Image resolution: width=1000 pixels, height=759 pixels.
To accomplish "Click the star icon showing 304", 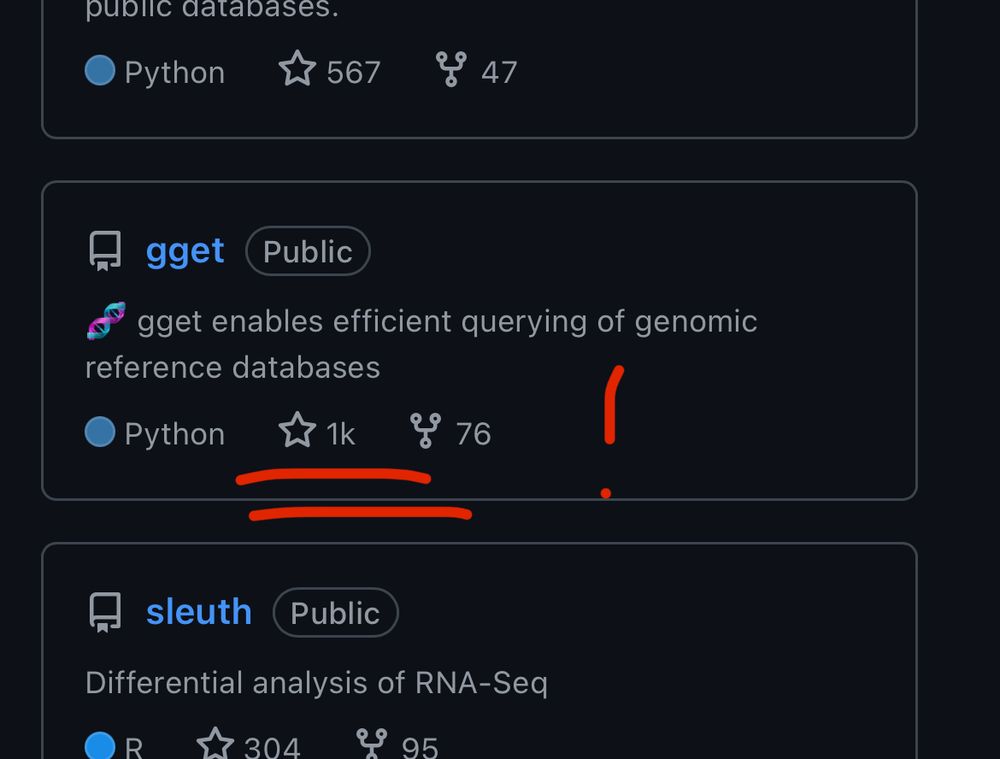I will (x=215, y=744).
